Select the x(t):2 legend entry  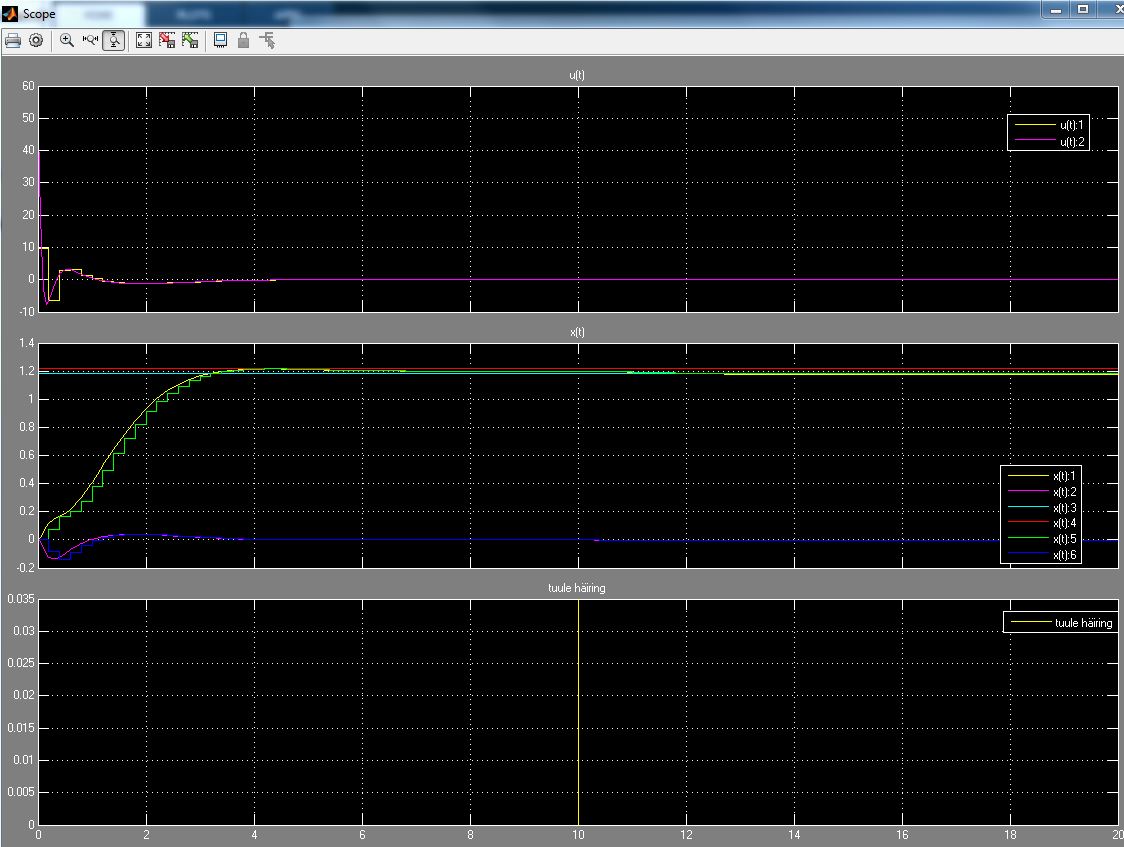[1042, 492]
